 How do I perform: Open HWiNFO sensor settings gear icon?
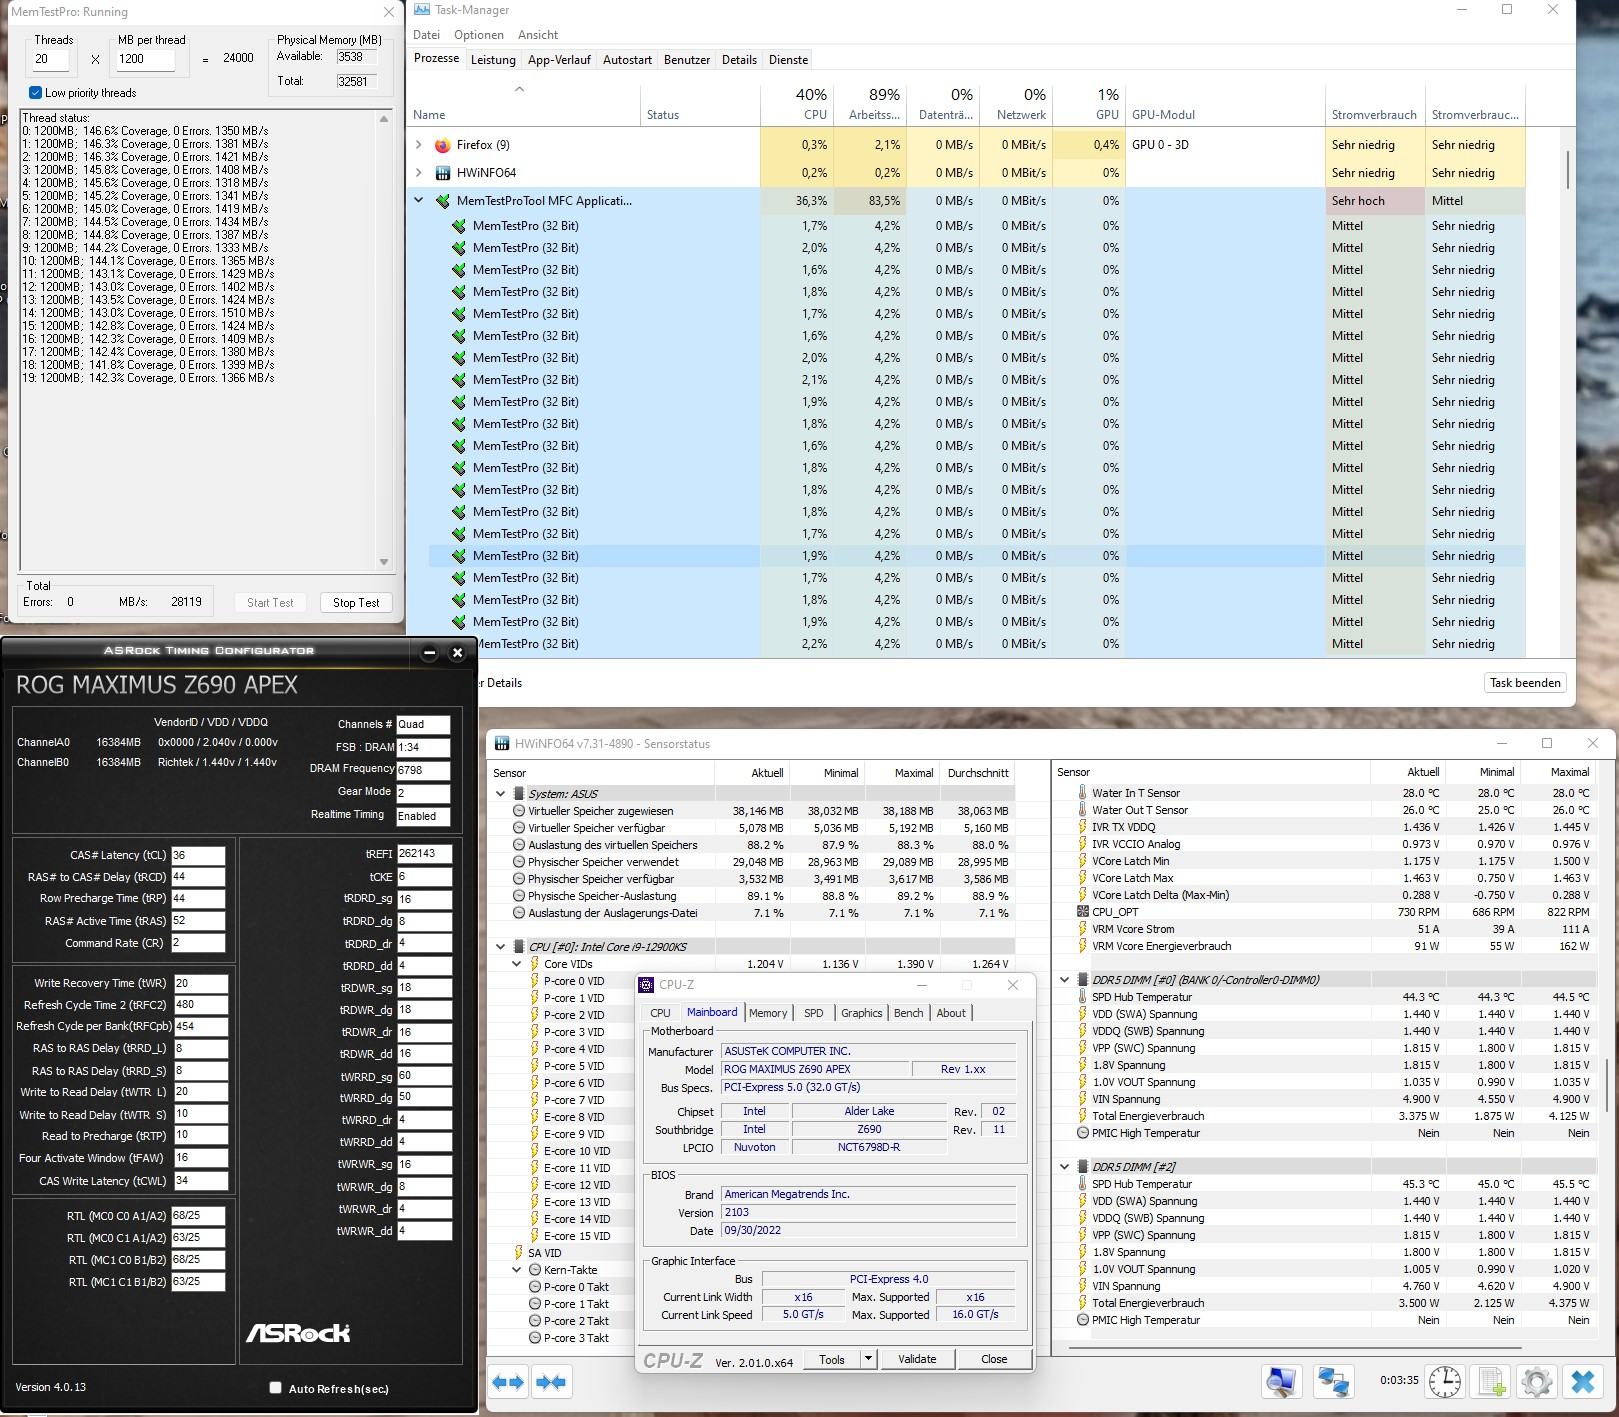[x=1537, y=1381]
